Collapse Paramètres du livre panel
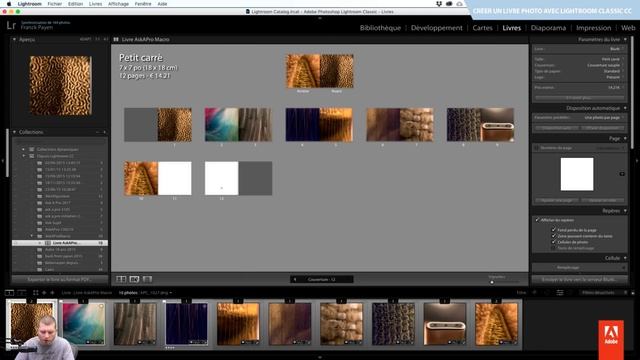The image size is (640, 360). tap(625, 40)
